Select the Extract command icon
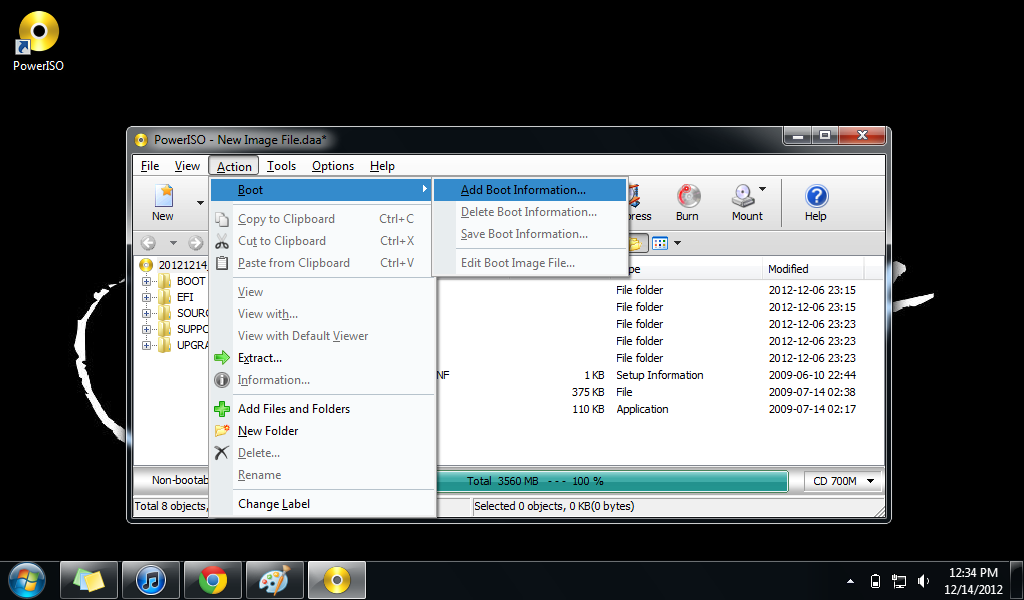Image resolution: width=1024 pixels, height=600 pixels. (221, 357)
